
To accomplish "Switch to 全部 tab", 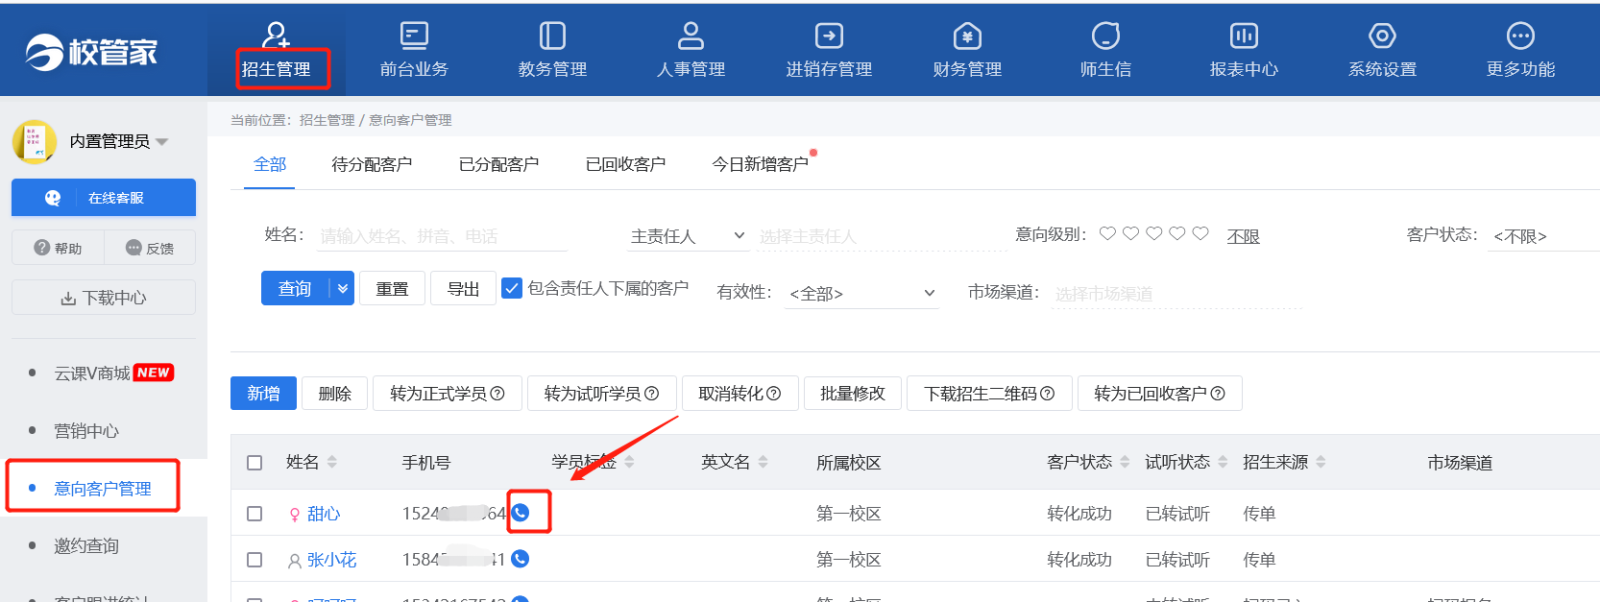I will [270, 164].
